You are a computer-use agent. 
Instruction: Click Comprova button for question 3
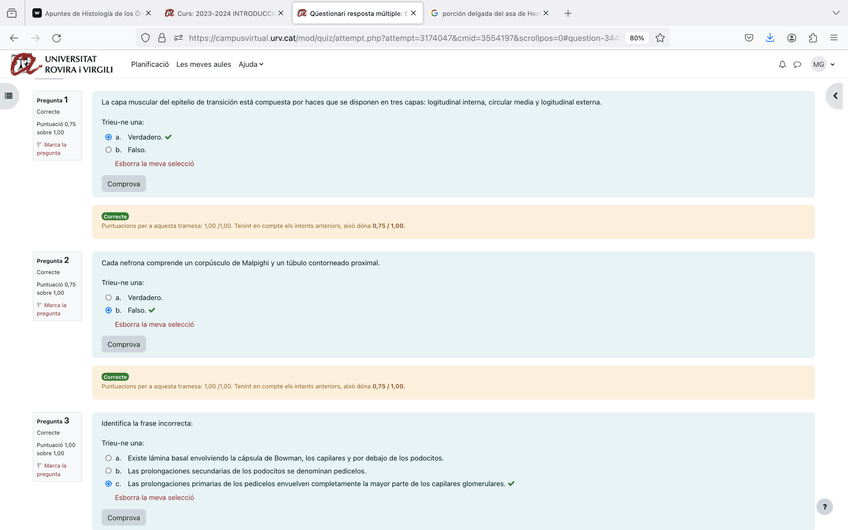click(124, 518)
